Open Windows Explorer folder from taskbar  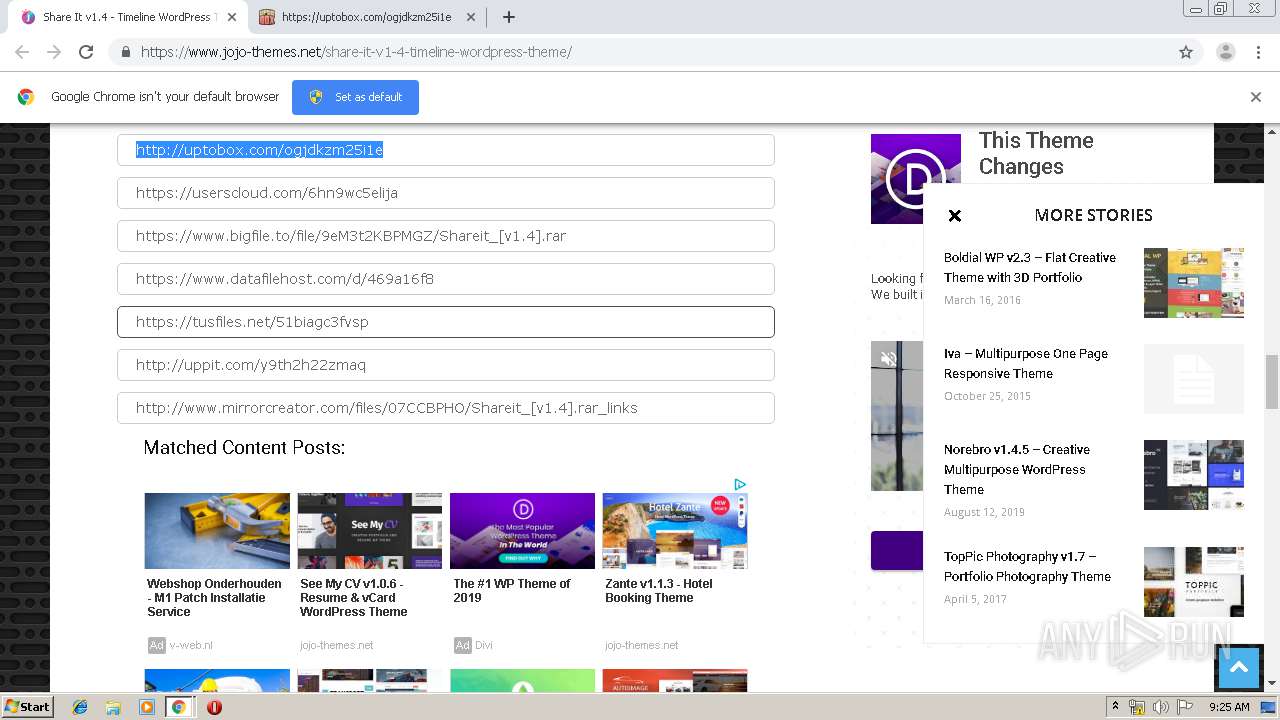click(x=113, y=707)
